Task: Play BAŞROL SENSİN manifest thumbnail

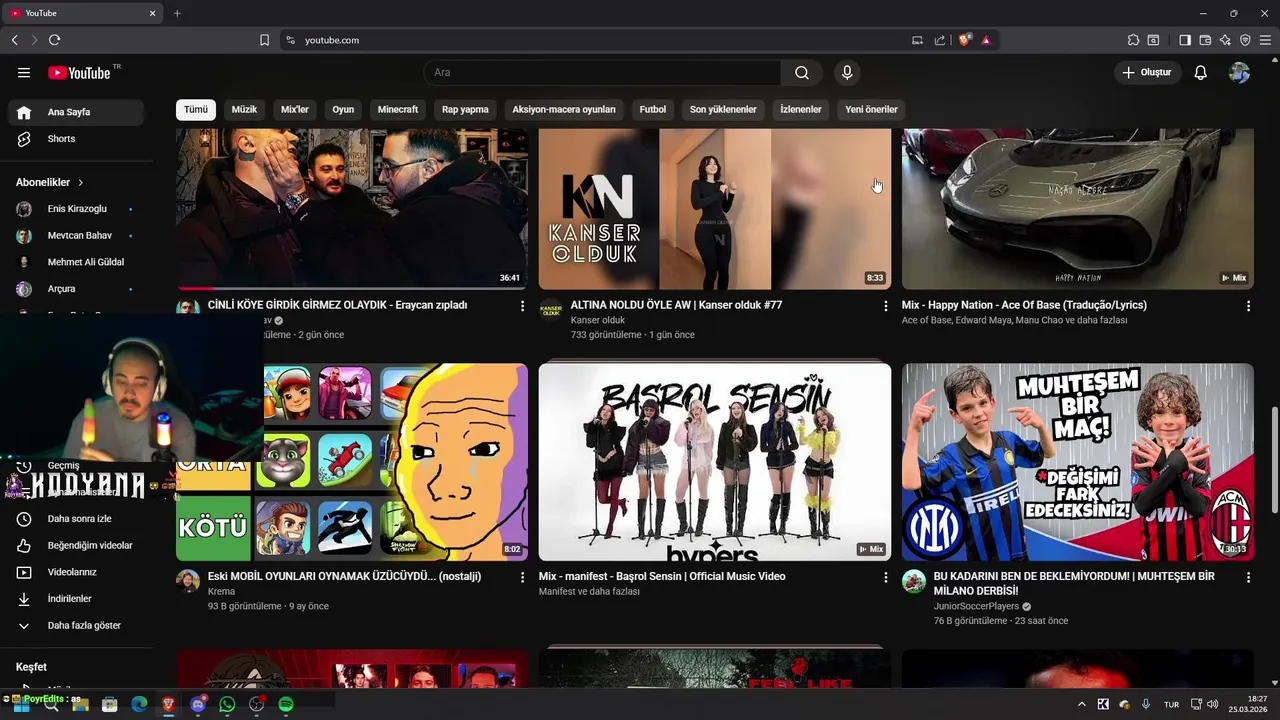Action: (715, 462)
